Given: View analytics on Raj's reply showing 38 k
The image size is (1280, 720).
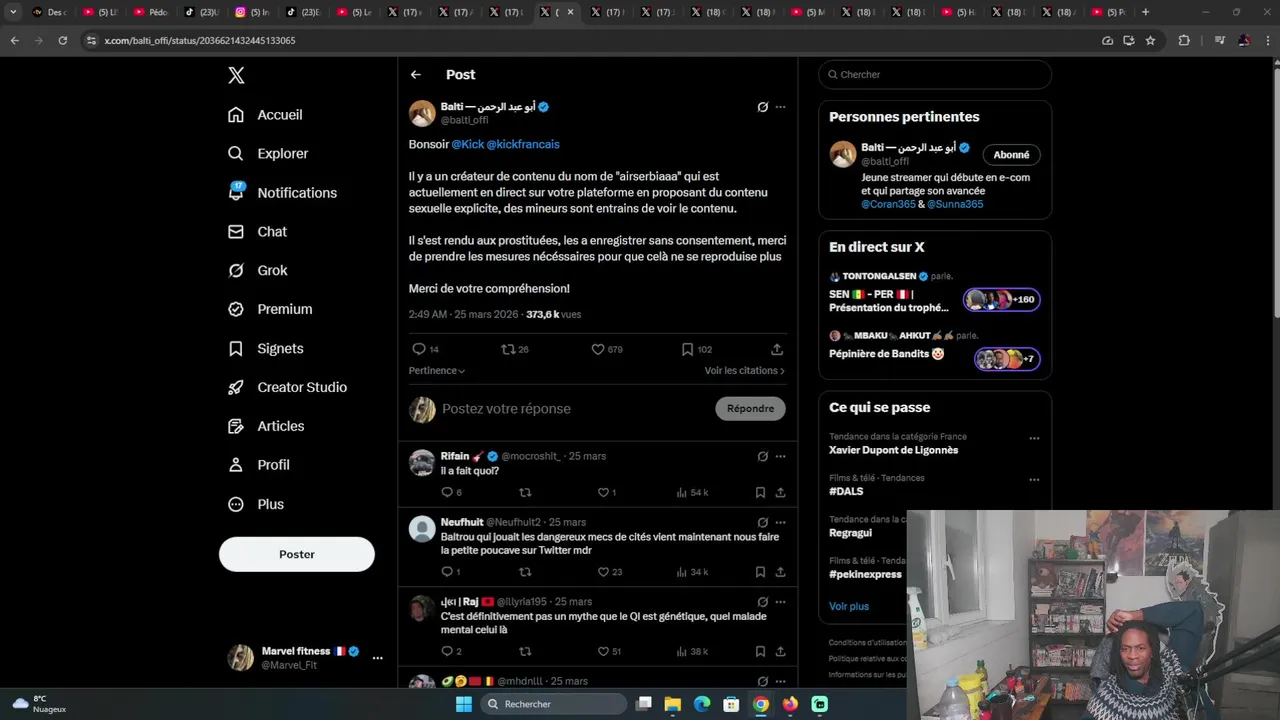Looking at the screenshot, I should [x=692, y=651].
